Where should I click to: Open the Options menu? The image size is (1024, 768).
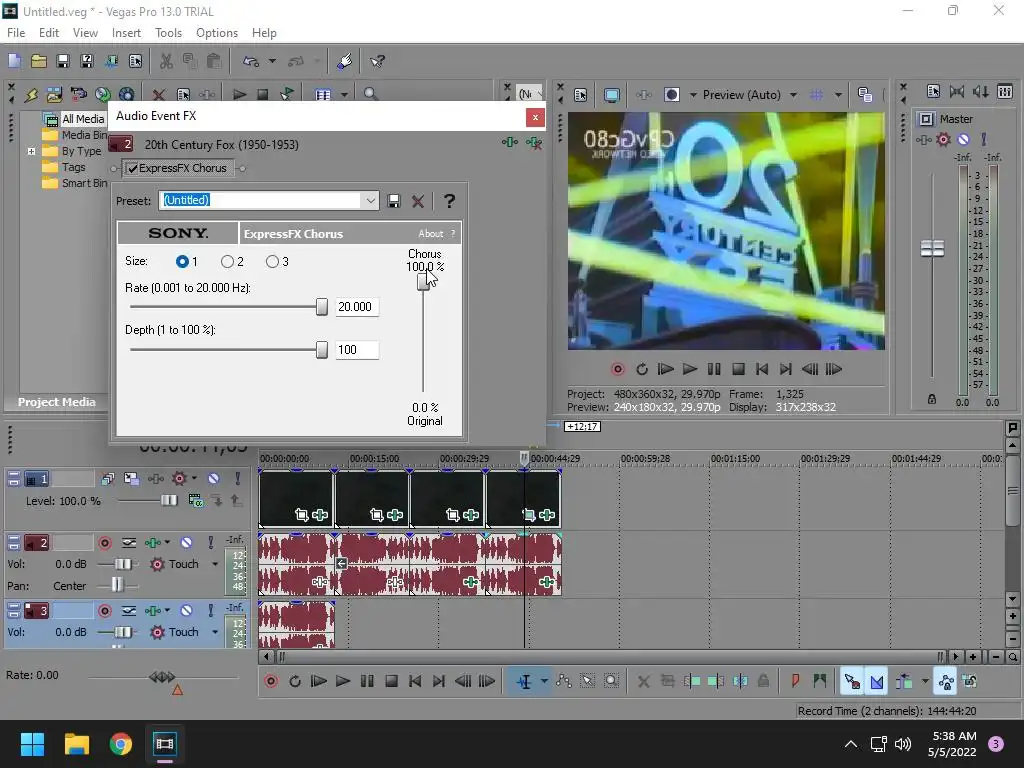point(217,33)
